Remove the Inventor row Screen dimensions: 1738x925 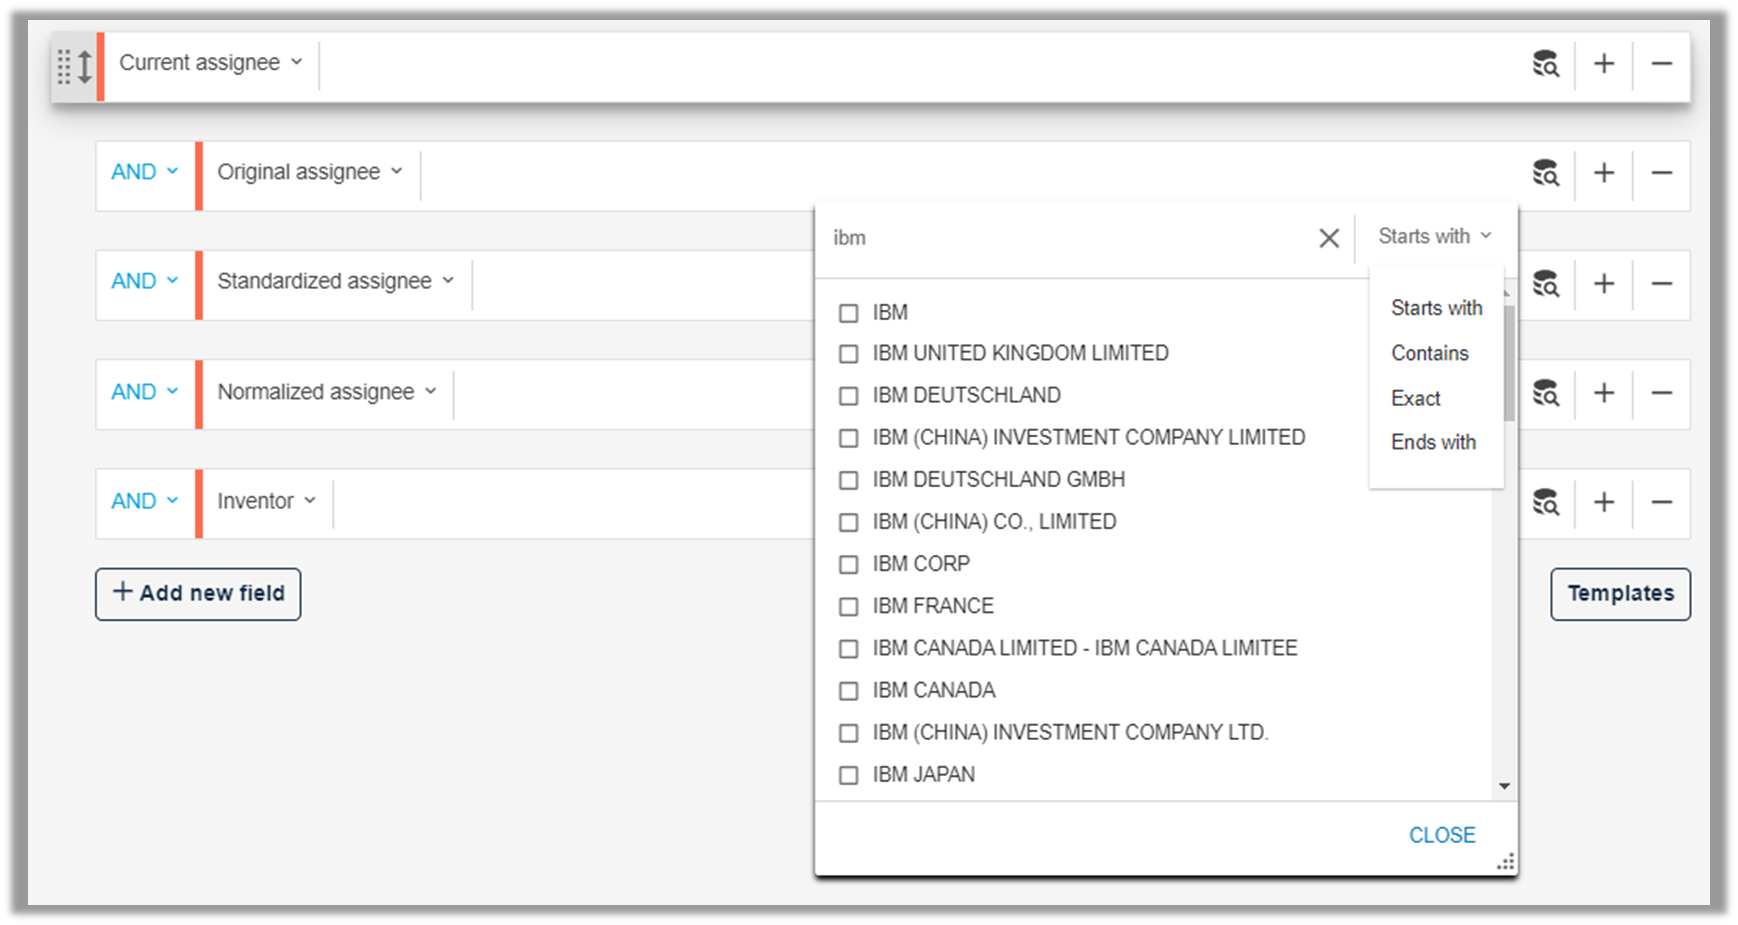(1662, 502)
